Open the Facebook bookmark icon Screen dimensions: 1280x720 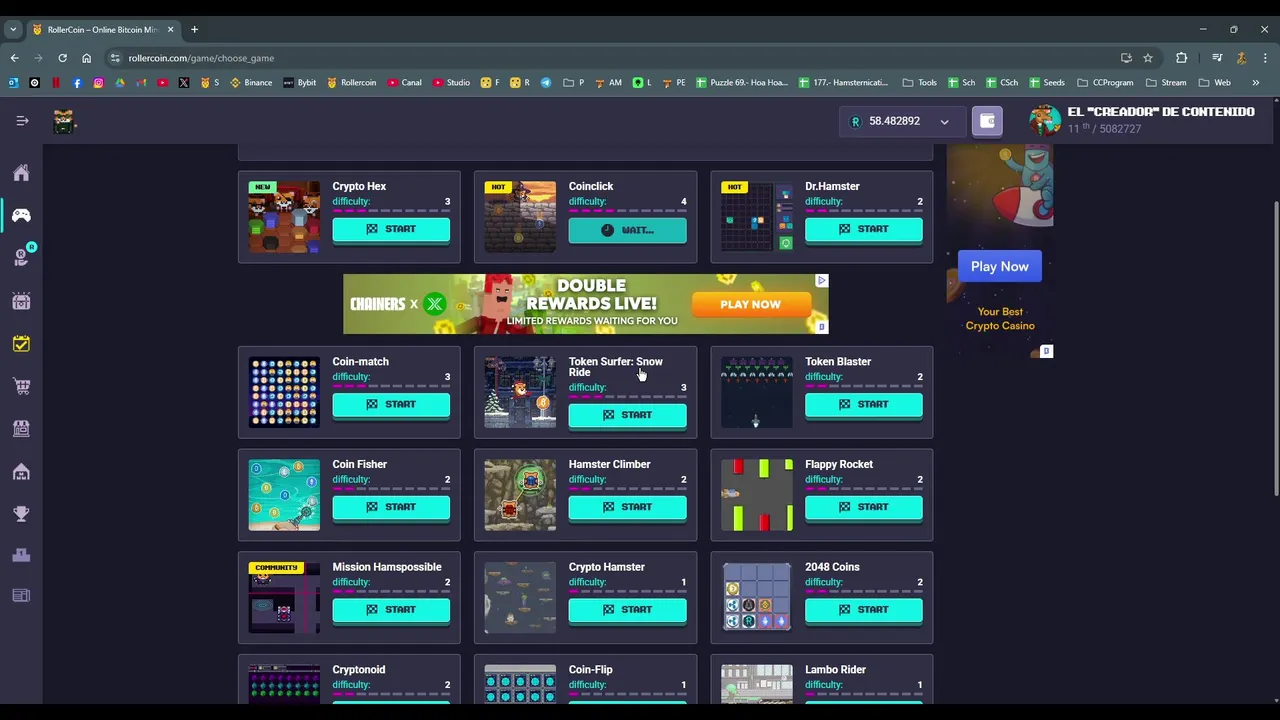pyautogui.click(x=77, y=83)
